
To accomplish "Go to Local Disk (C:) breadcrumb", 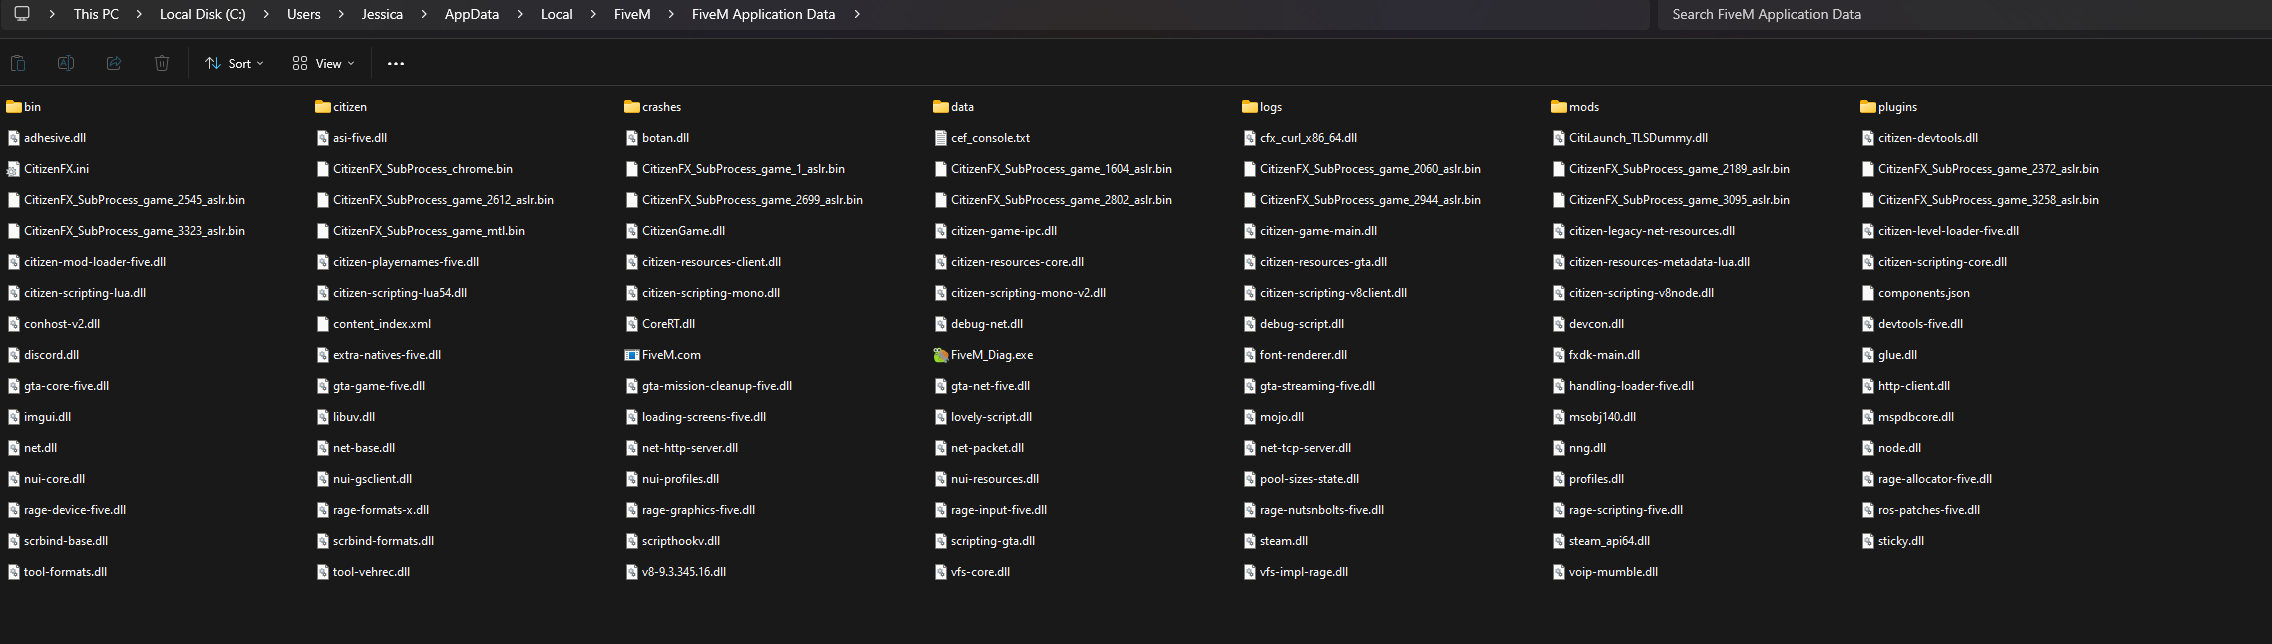I will 203,14.
